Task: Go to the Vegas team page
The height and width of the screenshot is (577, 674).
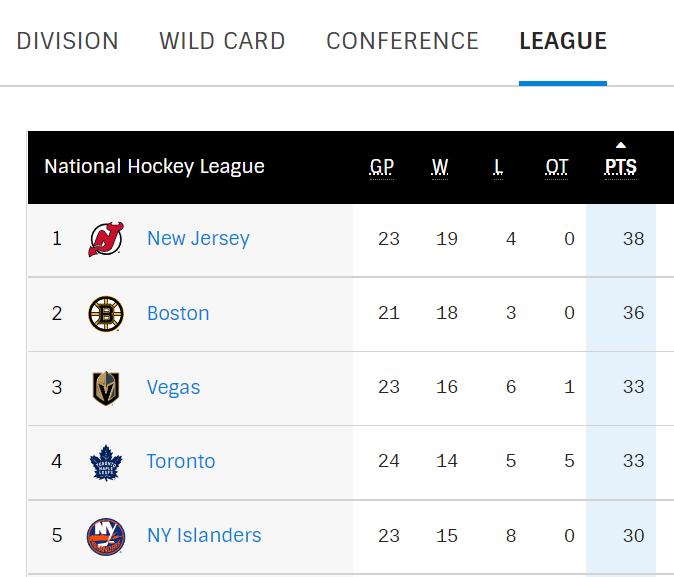Action: click(x=173, y=388)
